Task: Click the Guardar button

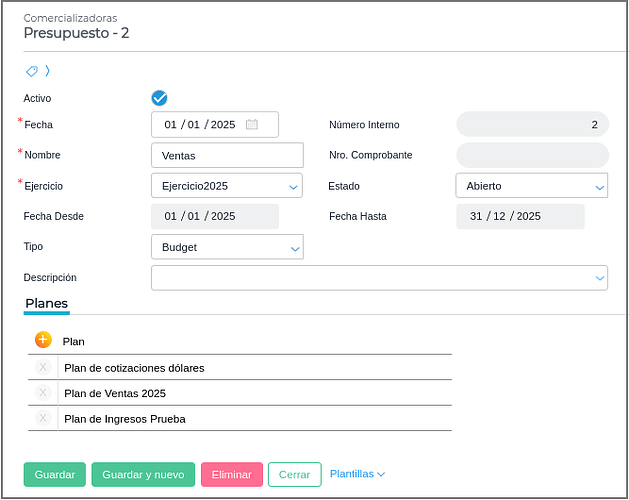Action: [x=55, y=474]
